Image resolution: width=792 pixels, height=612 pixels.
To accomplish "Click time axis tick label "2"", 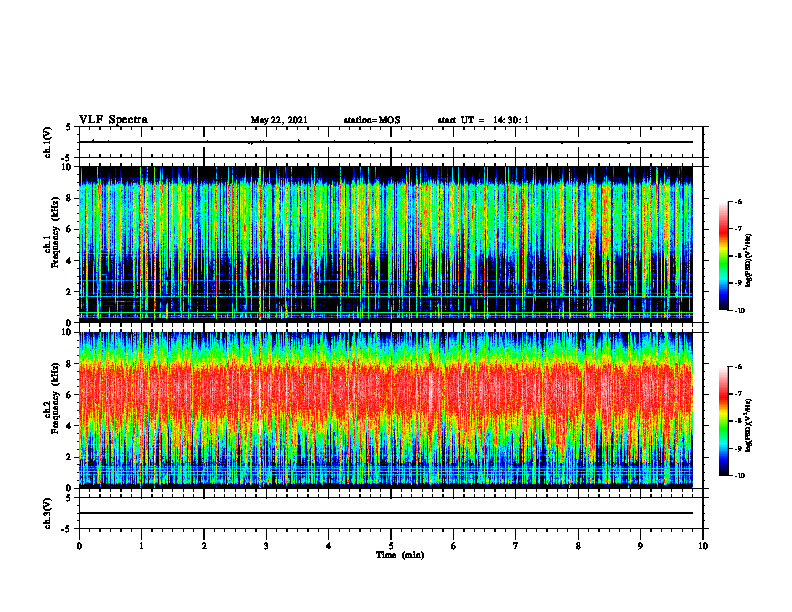I will coord(204,546).
